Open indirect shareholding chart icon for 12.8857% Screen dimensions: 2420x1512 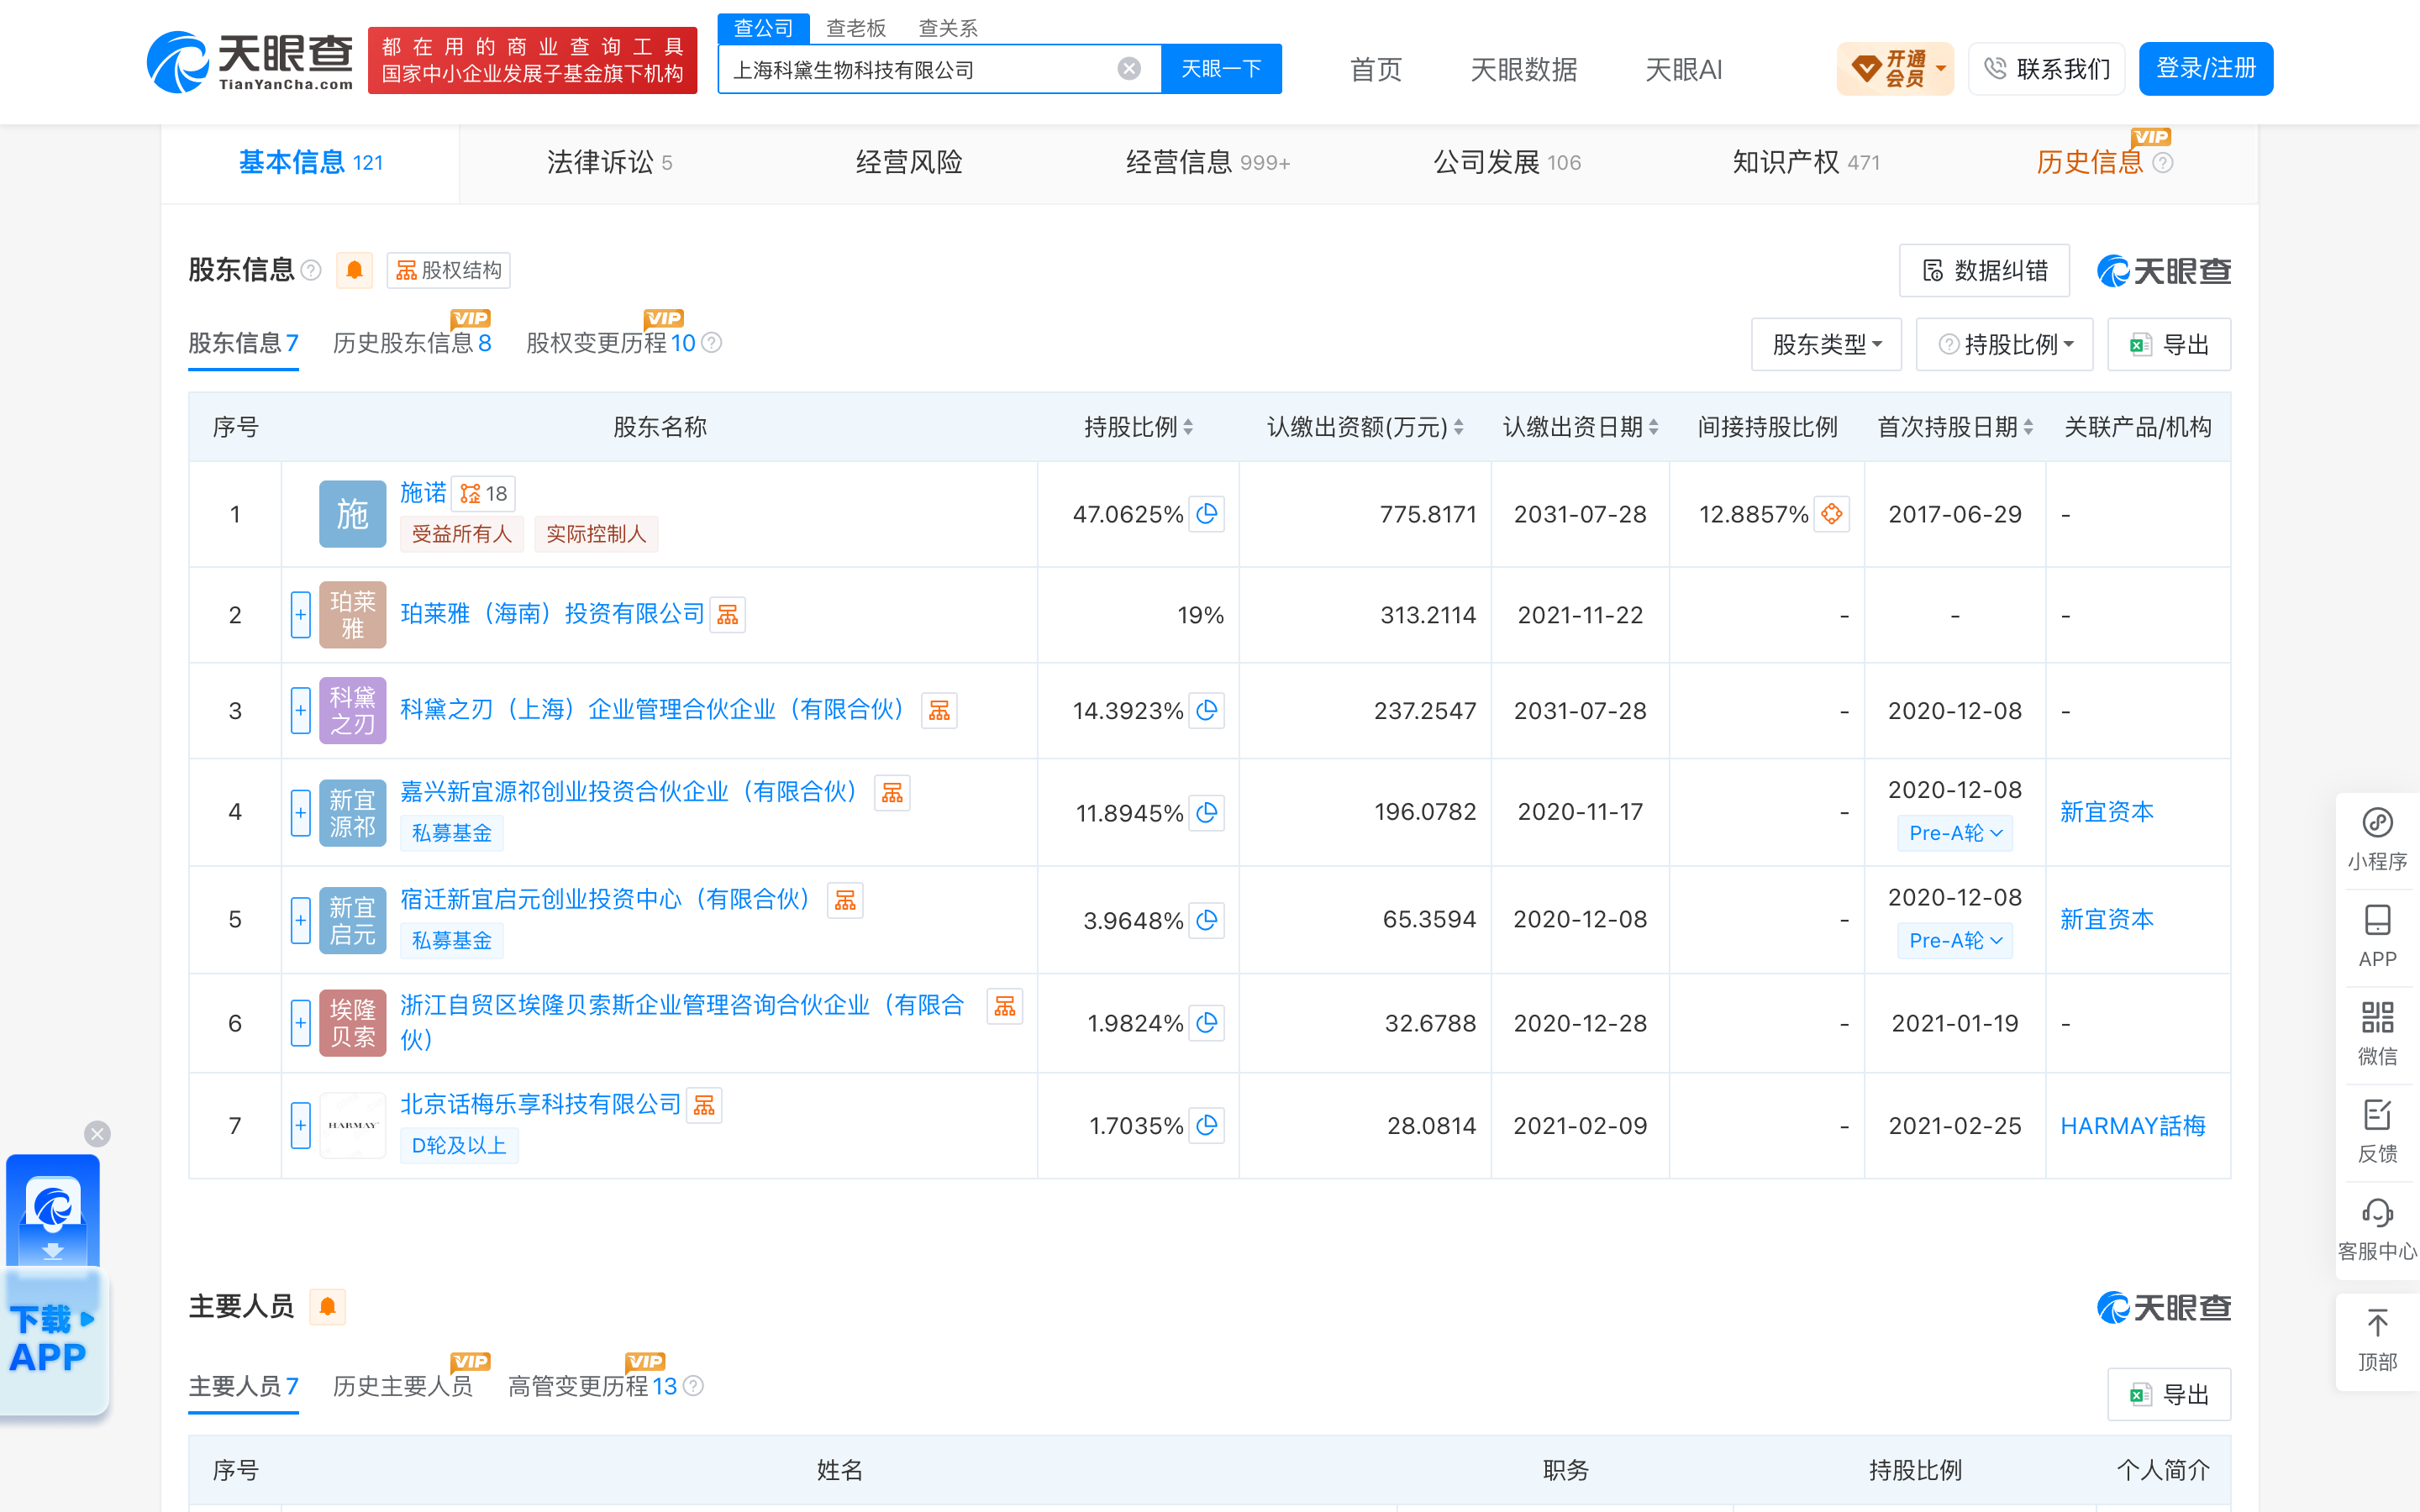click(x=1831, y=514)
